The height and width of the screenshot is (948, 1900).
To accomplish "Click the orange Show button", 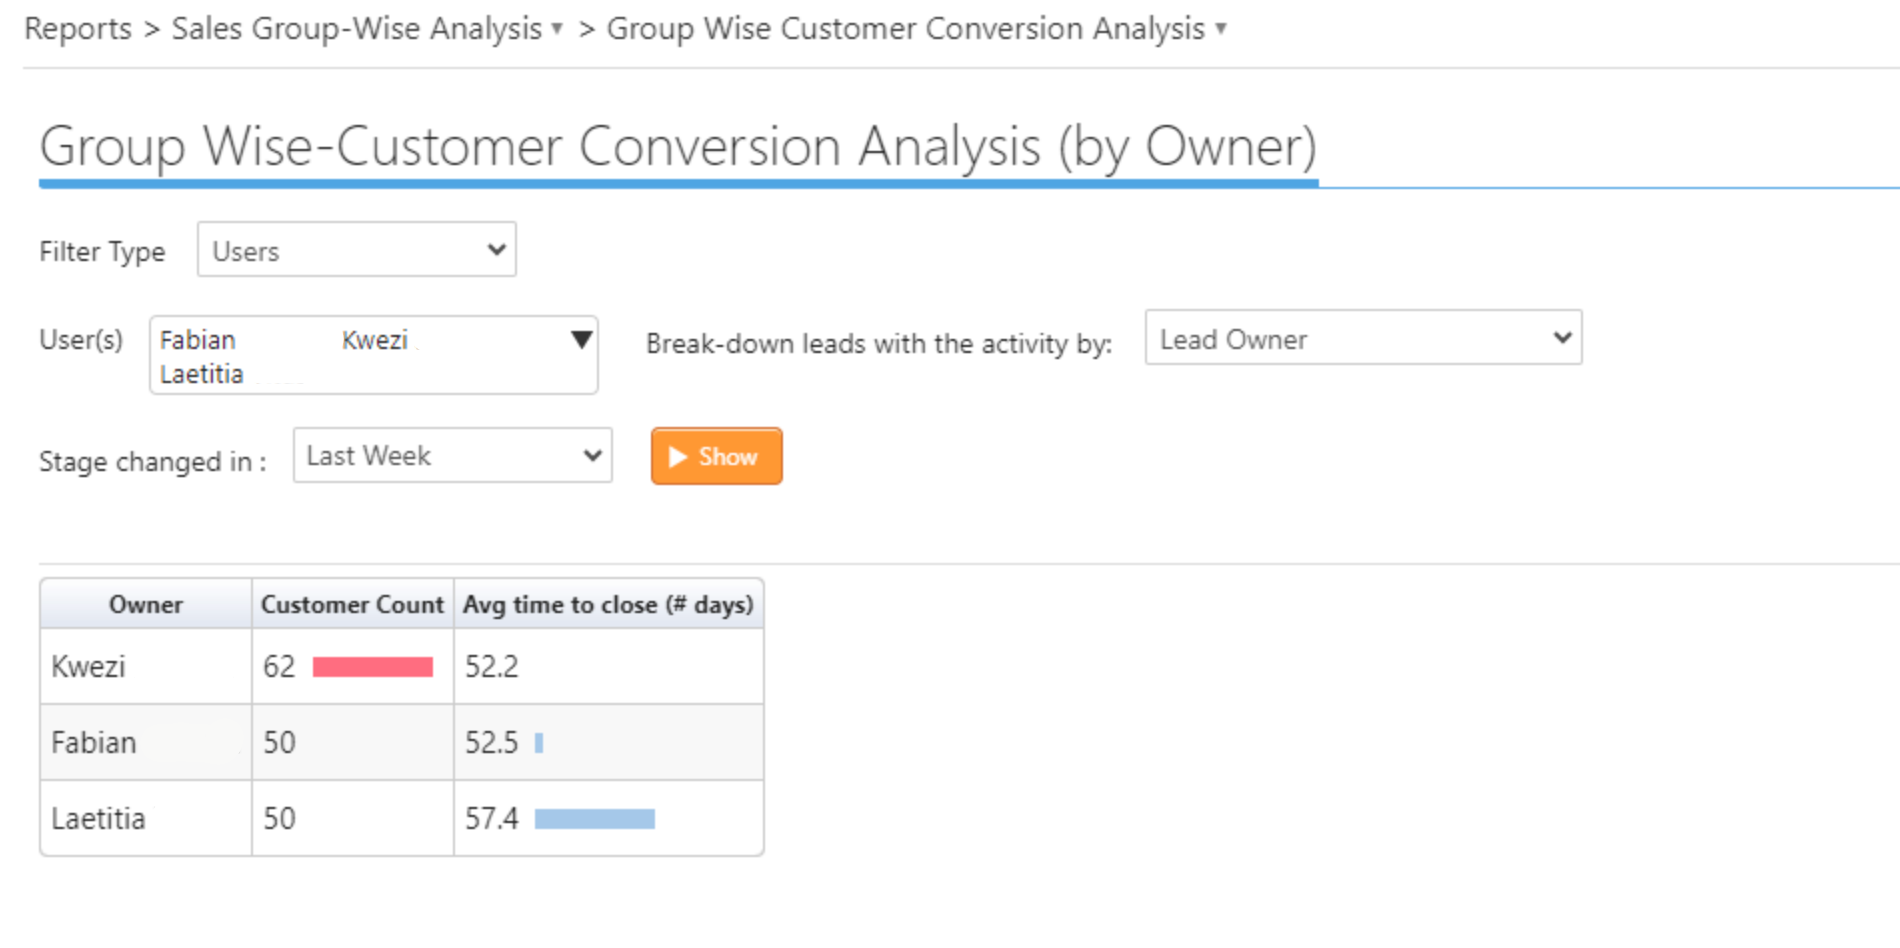I will click(x=716, y=457).
